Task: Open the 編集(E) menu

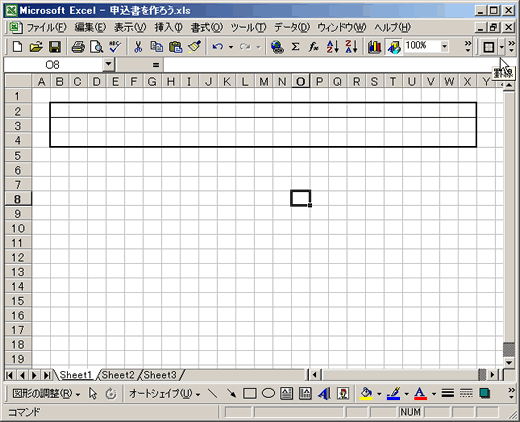Action: (x=90, y=27)
